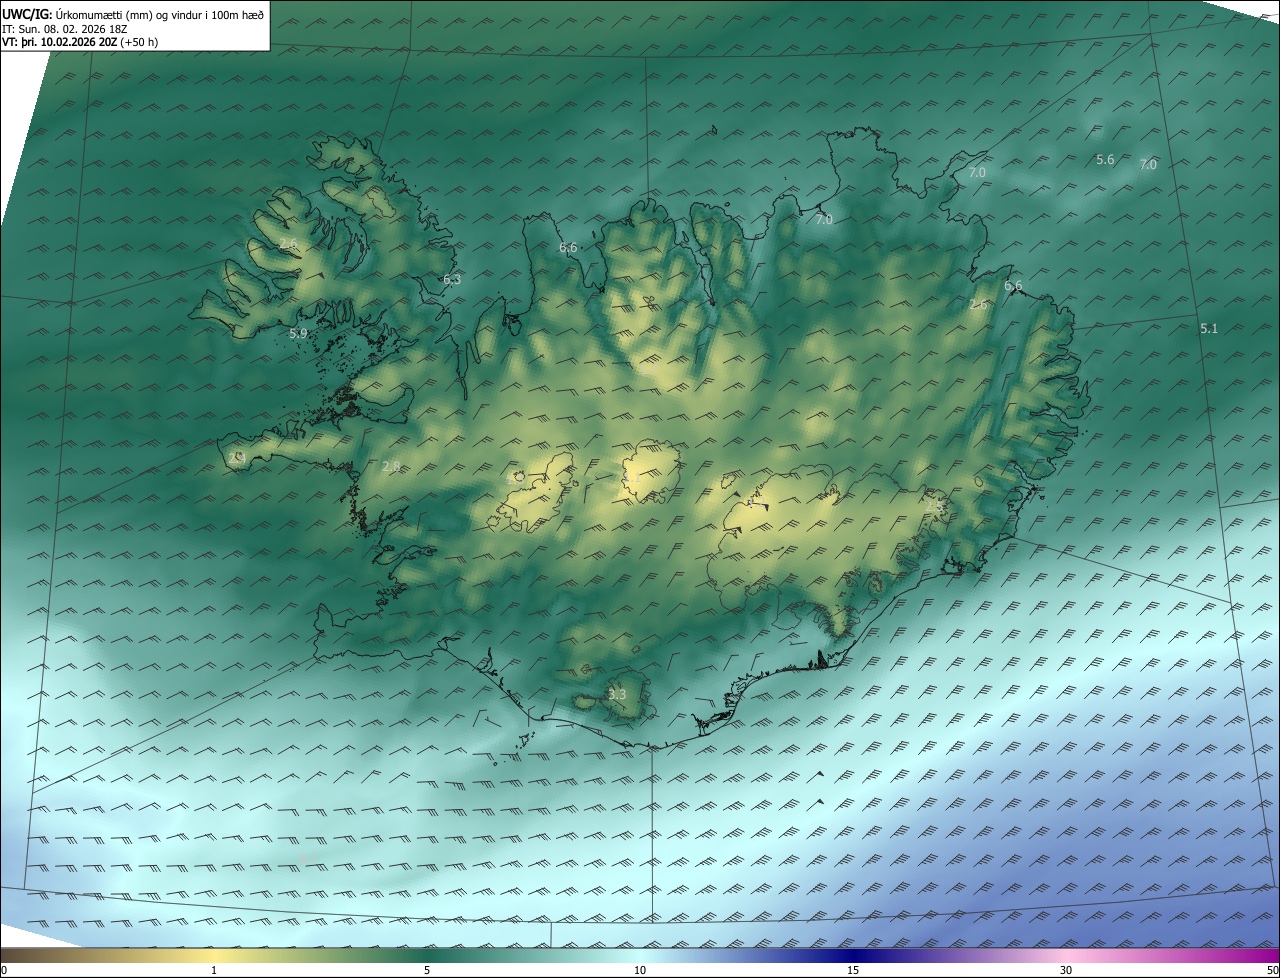Select the 3.3 precipitation value label
The width and height of the screenshot is (1280, 978).
pos(617,694)
